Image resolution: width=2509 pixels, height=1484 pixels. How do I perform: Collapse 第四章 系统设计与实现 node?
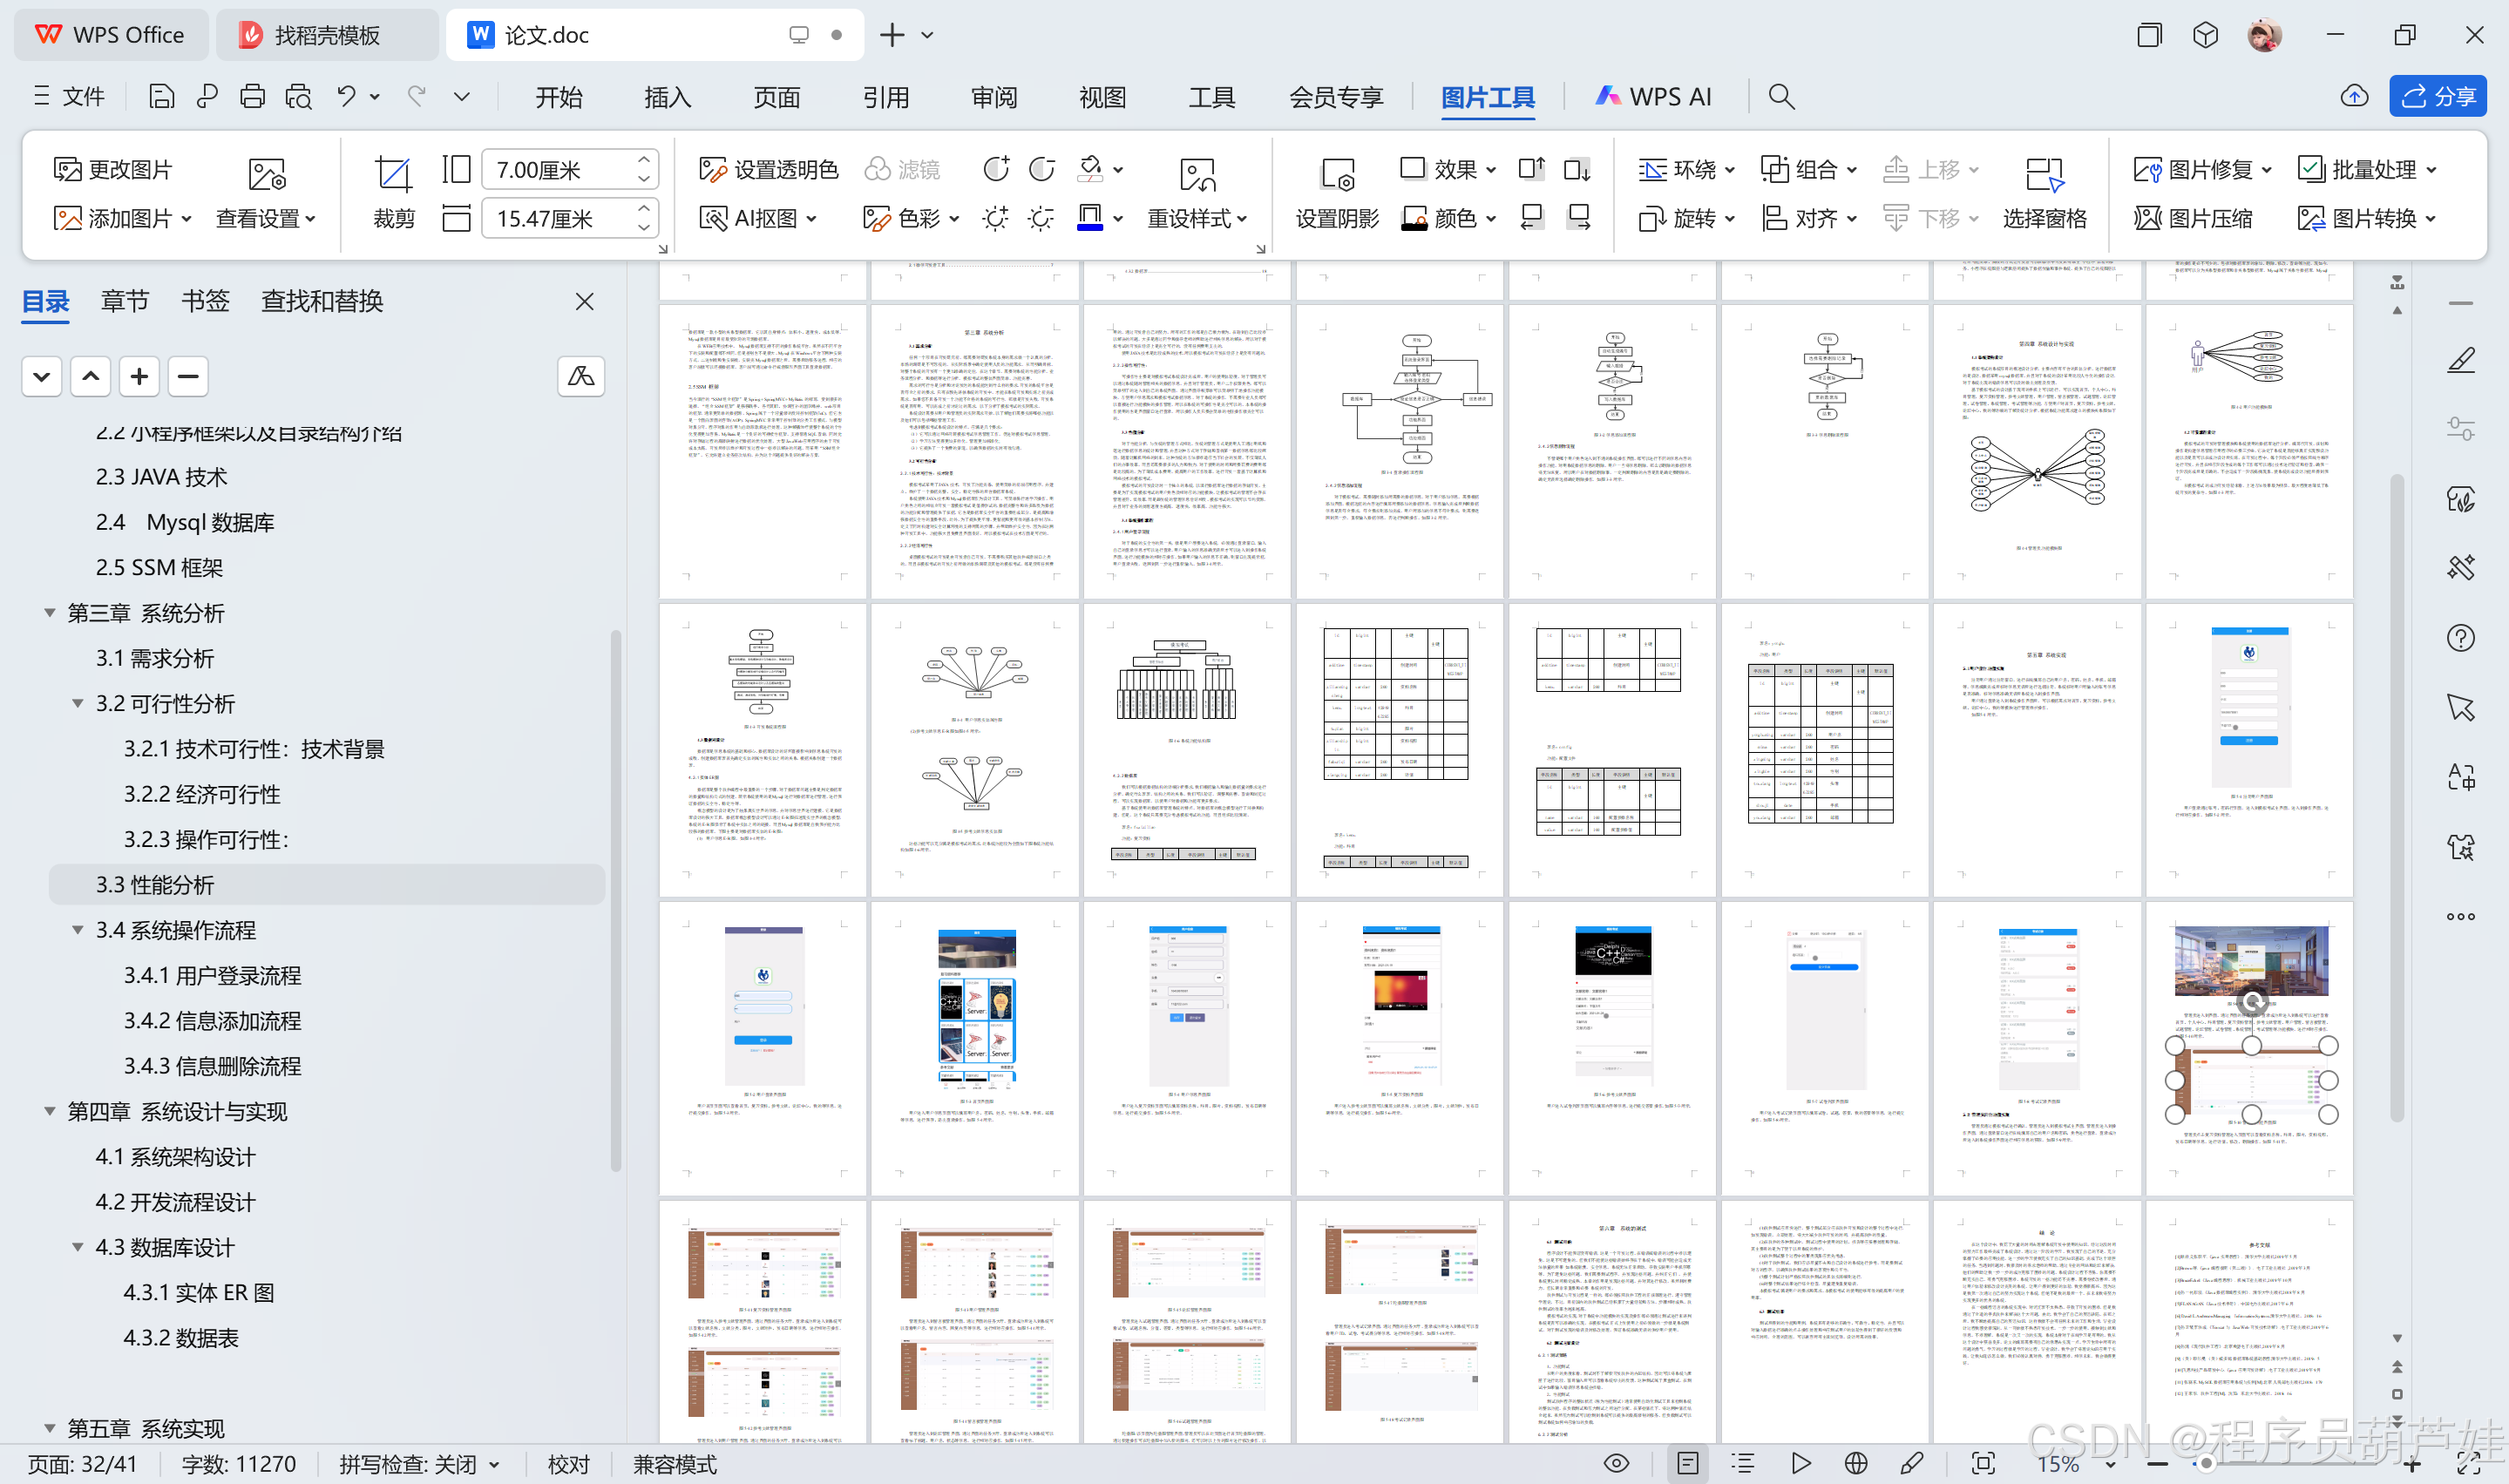pos(49,1111)
